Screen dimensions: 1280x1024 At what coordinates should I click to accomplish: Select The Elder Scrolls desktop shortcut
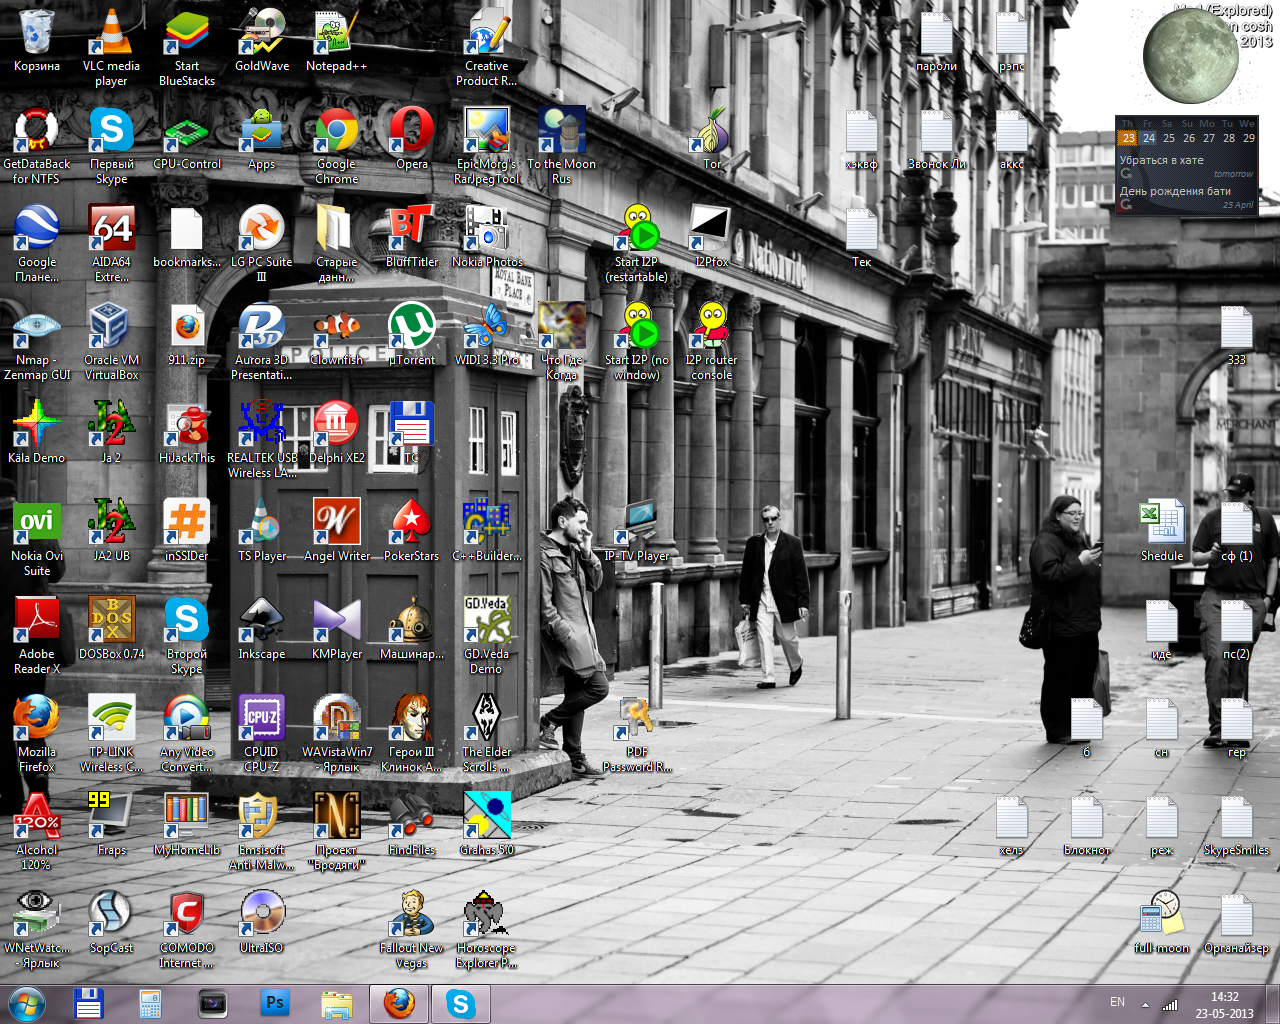(487, 733)
